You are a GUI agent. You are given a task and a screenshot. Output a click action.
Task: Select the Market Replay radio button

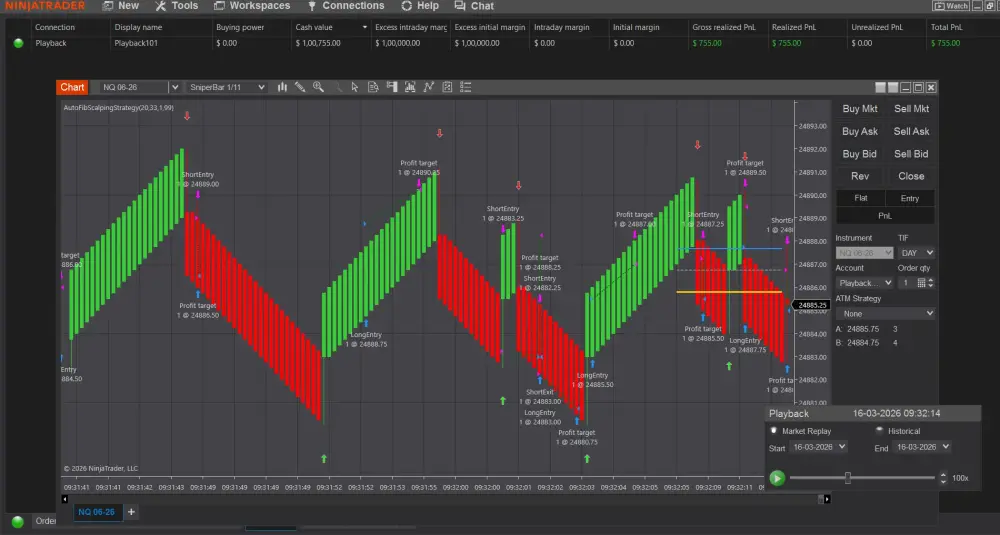click(774, 430)
